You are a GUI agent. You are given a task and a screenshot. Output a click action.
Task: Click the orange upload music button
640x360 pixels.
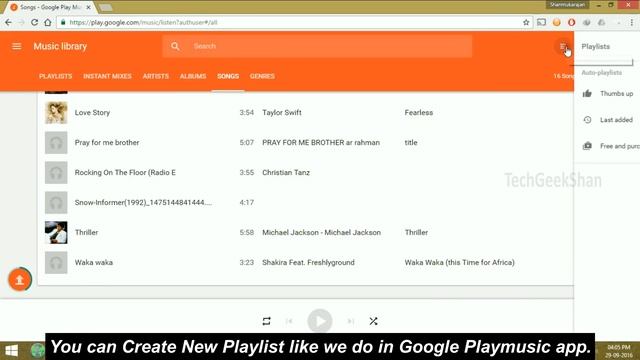20,280
